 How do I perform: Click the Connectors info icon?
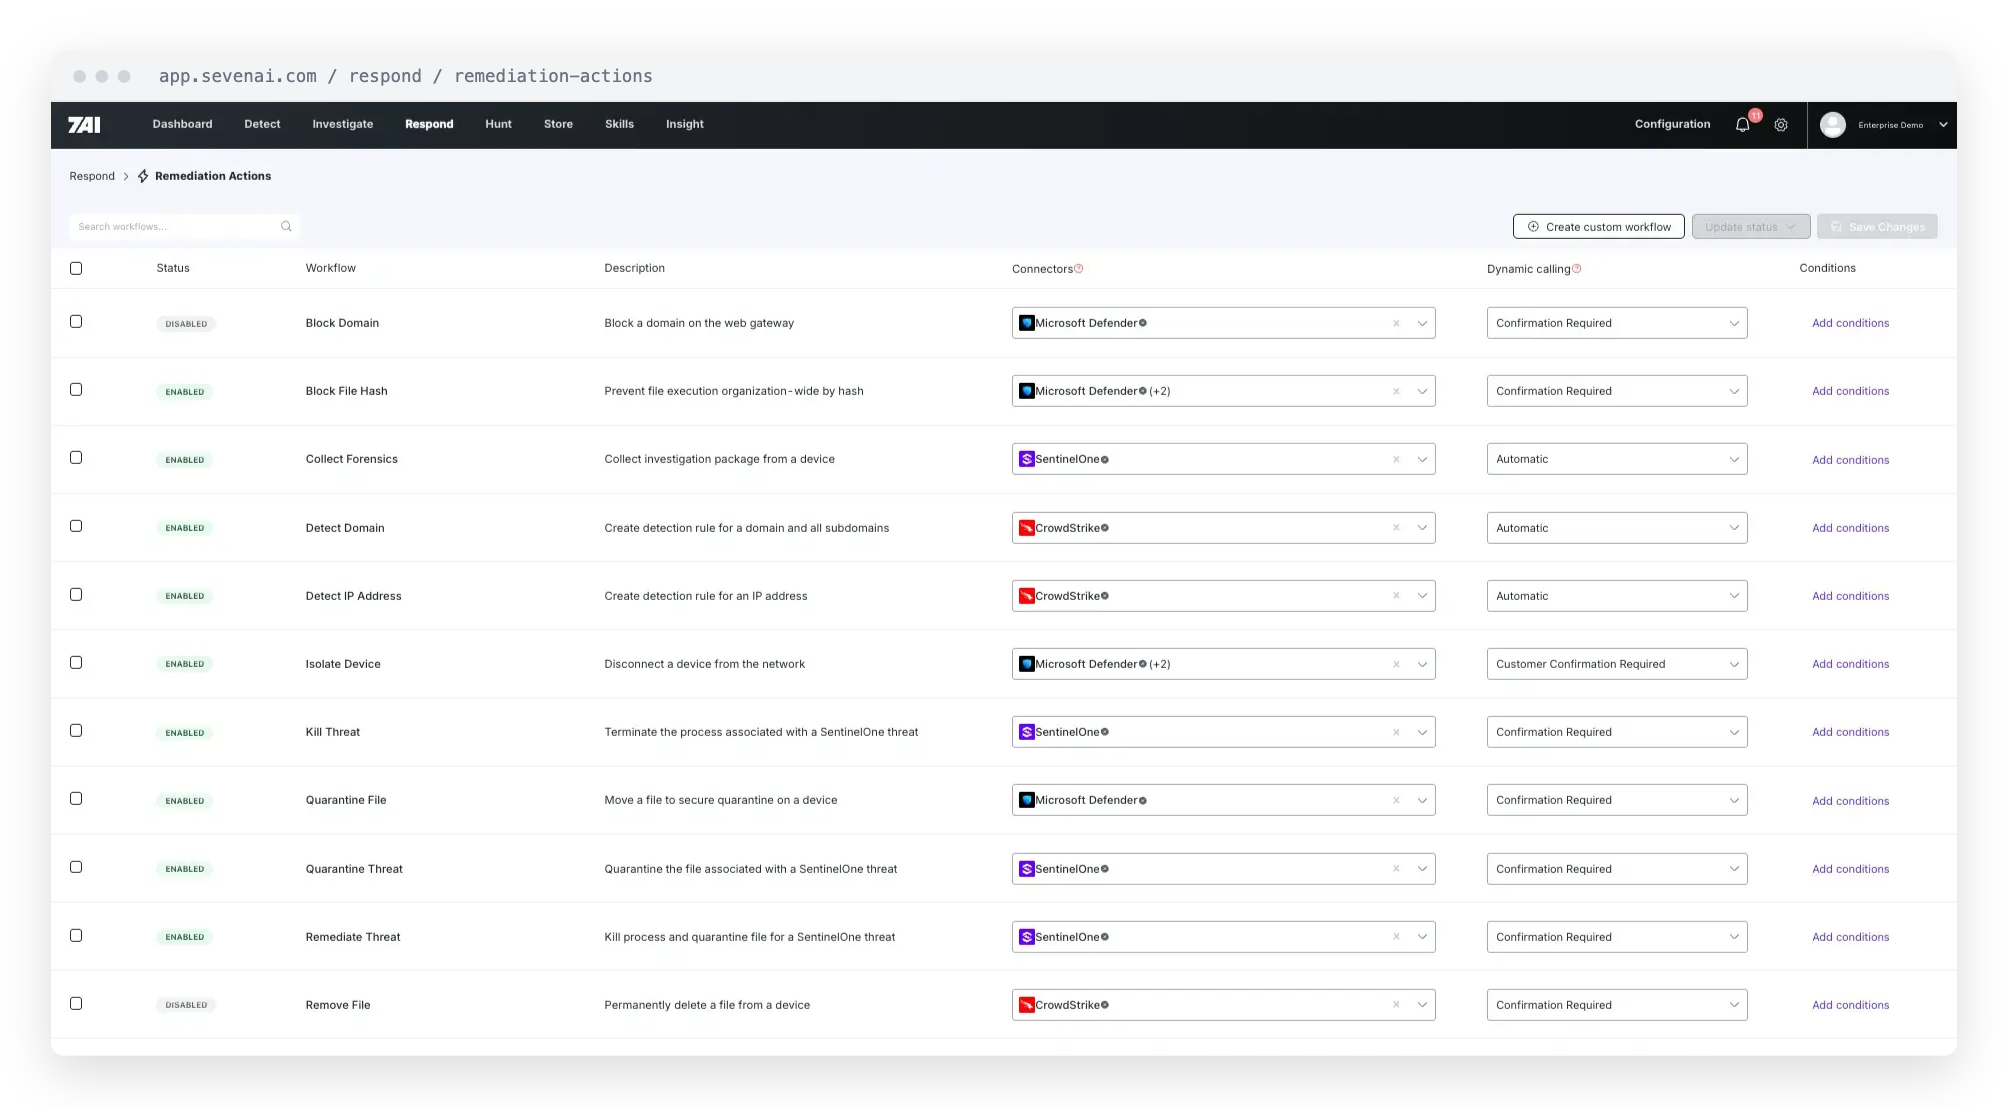click(1078, 269)
